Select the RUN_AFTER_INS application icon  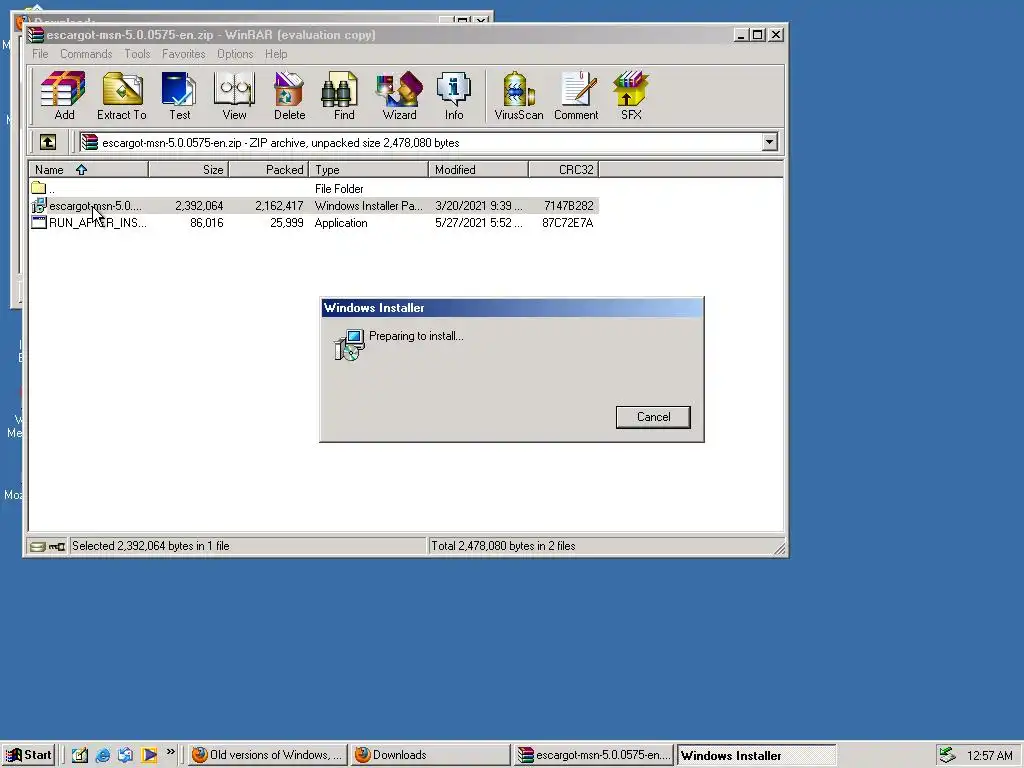point(39,223)
